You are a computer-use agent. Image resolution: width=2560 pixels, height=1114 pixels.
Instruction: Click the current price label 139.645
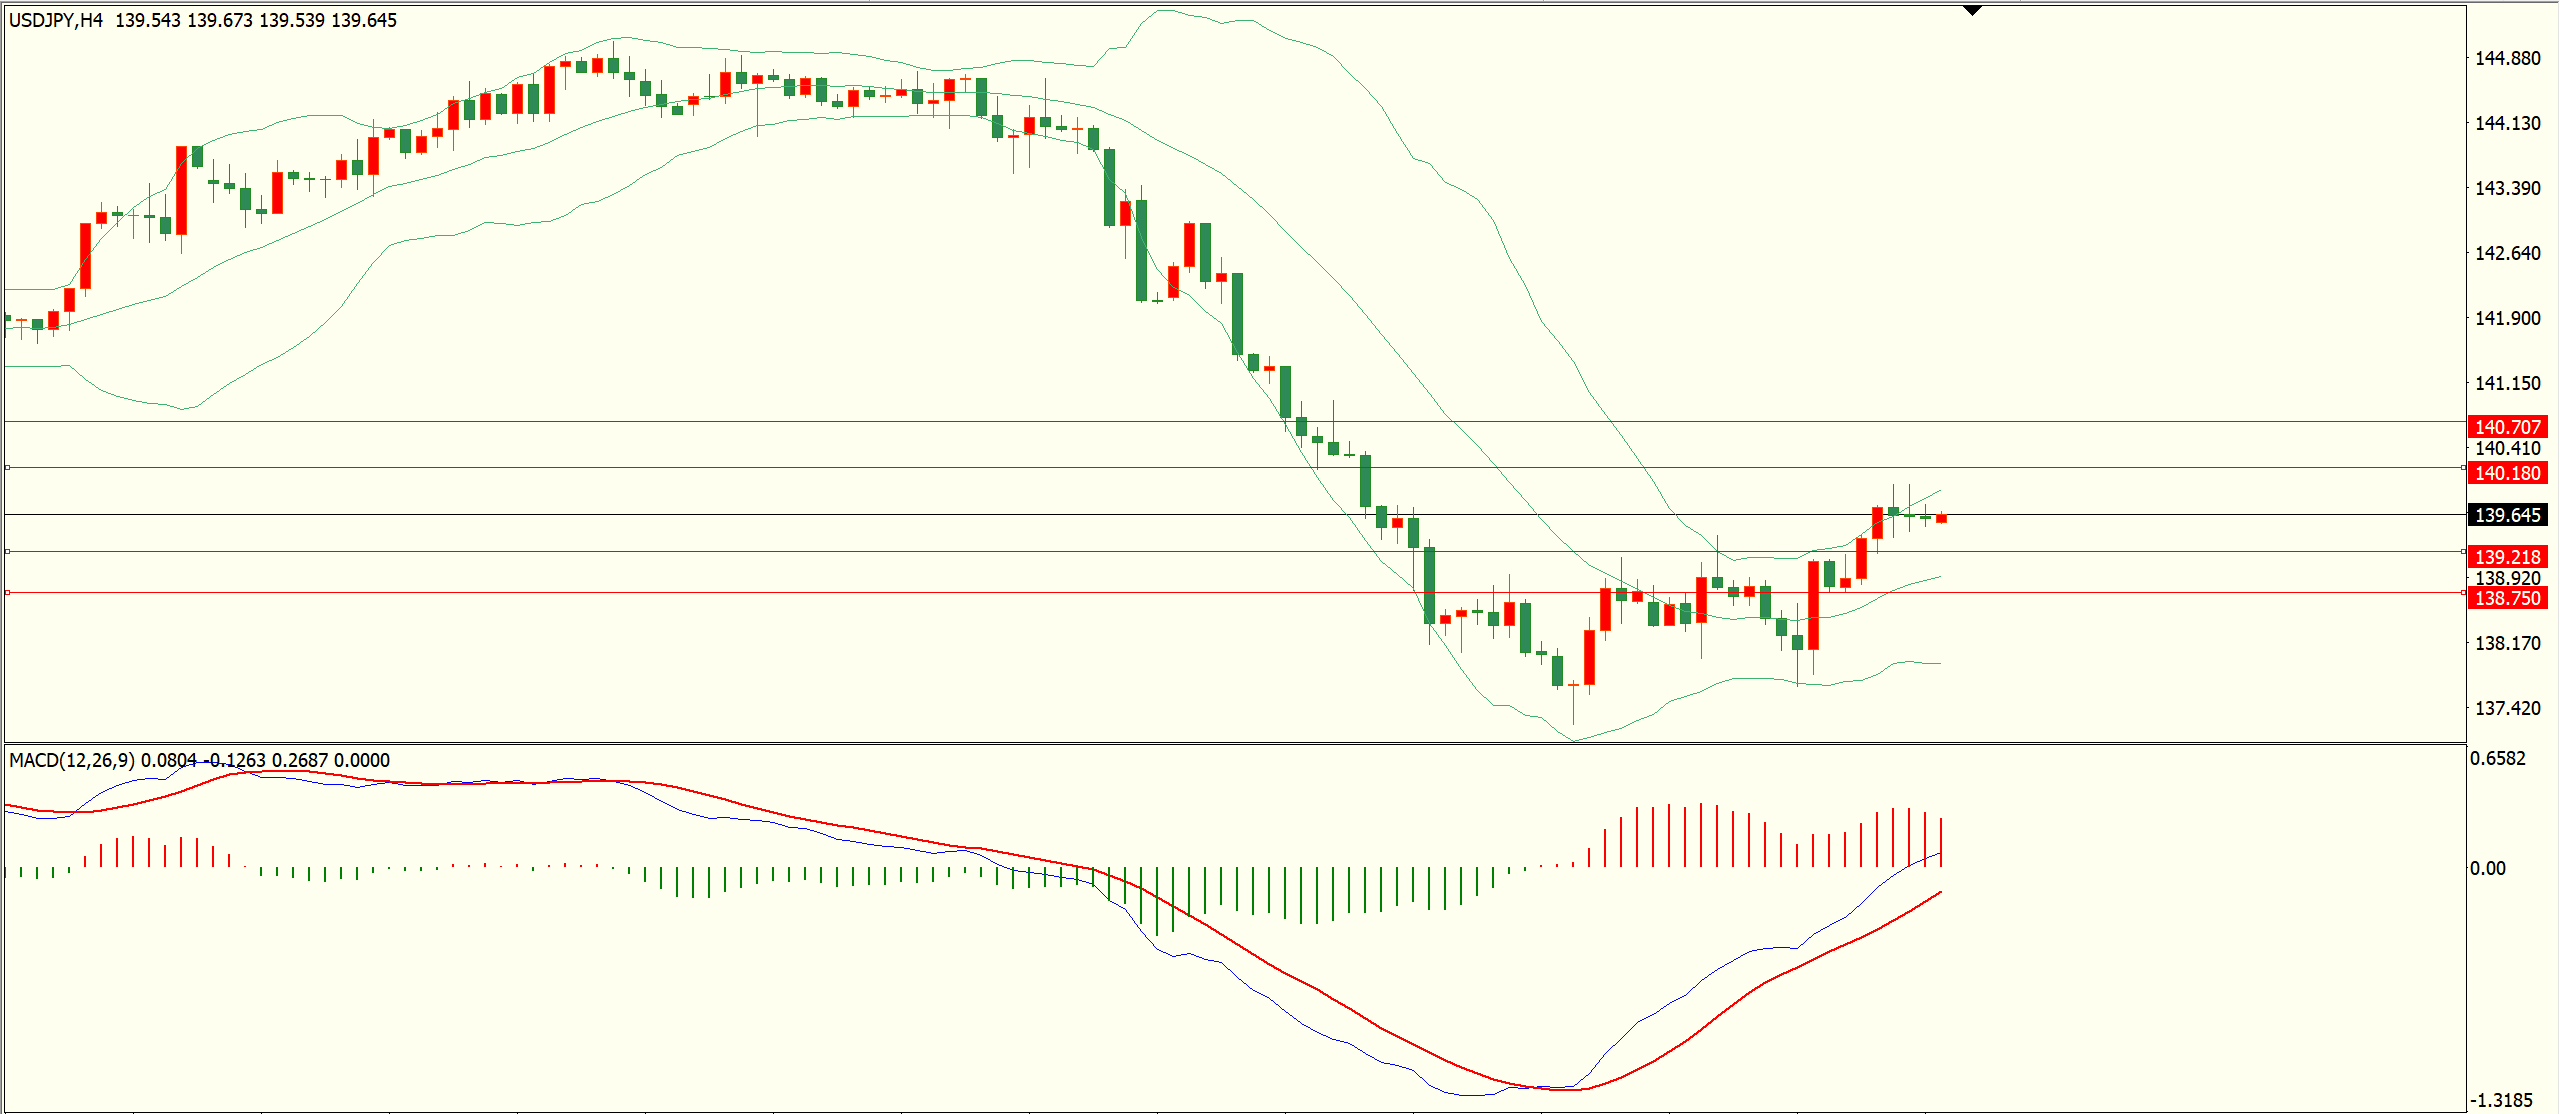pos(2507,515)
